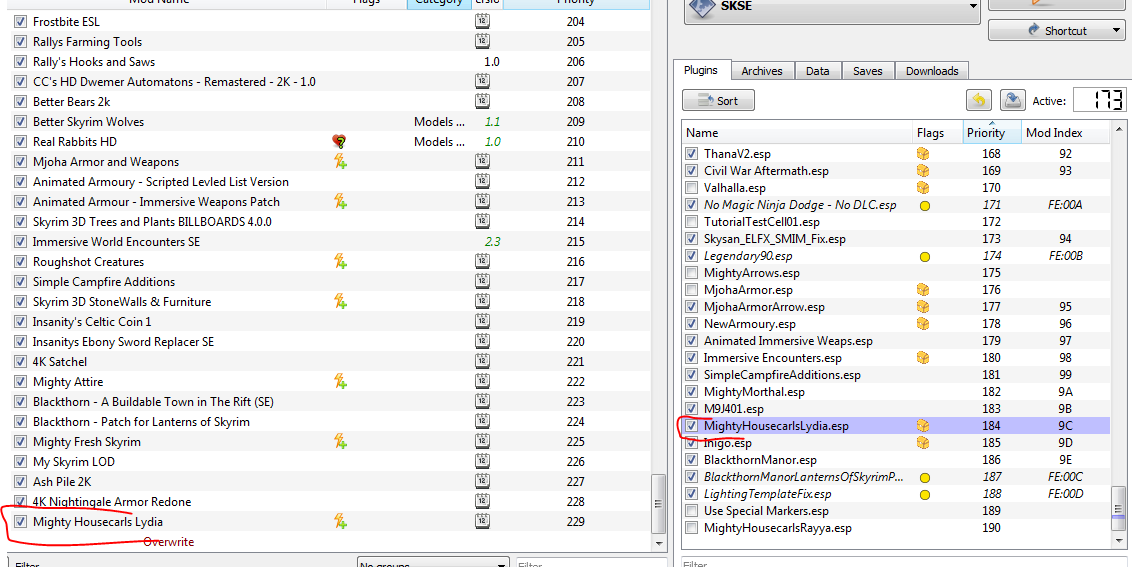Viewport: 1132px width, 567px height.
Task: Switch to the Archives tab
Action: tap(761, 71)
